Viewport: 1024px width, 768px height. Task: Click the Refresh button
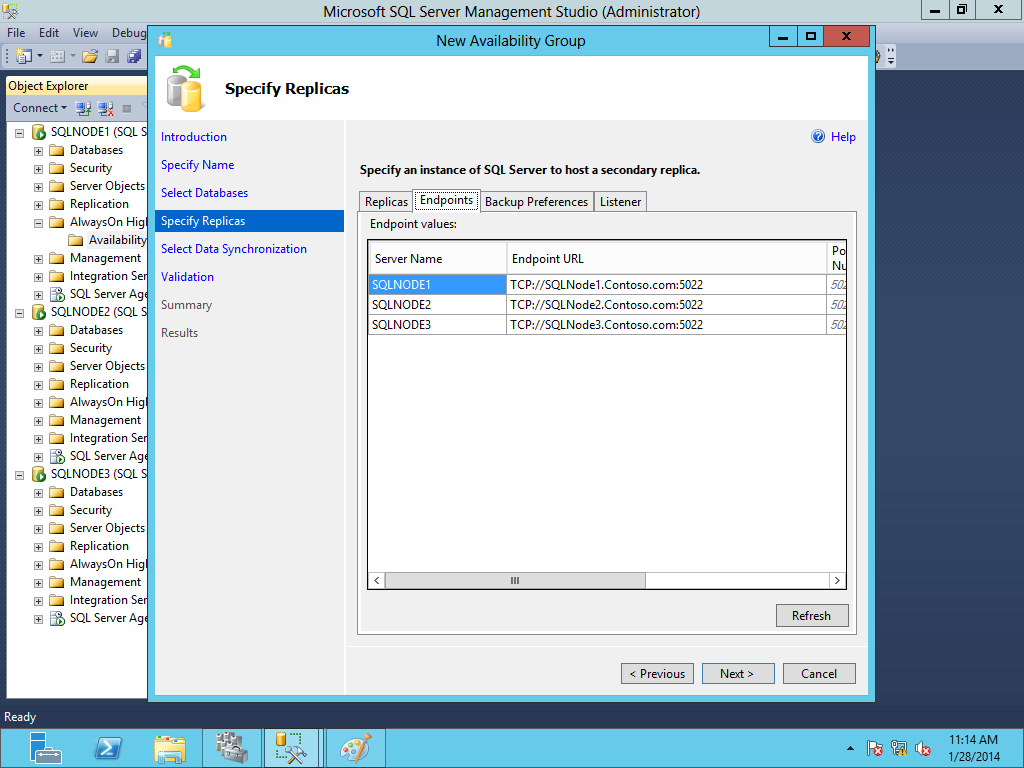click(812, 615)
